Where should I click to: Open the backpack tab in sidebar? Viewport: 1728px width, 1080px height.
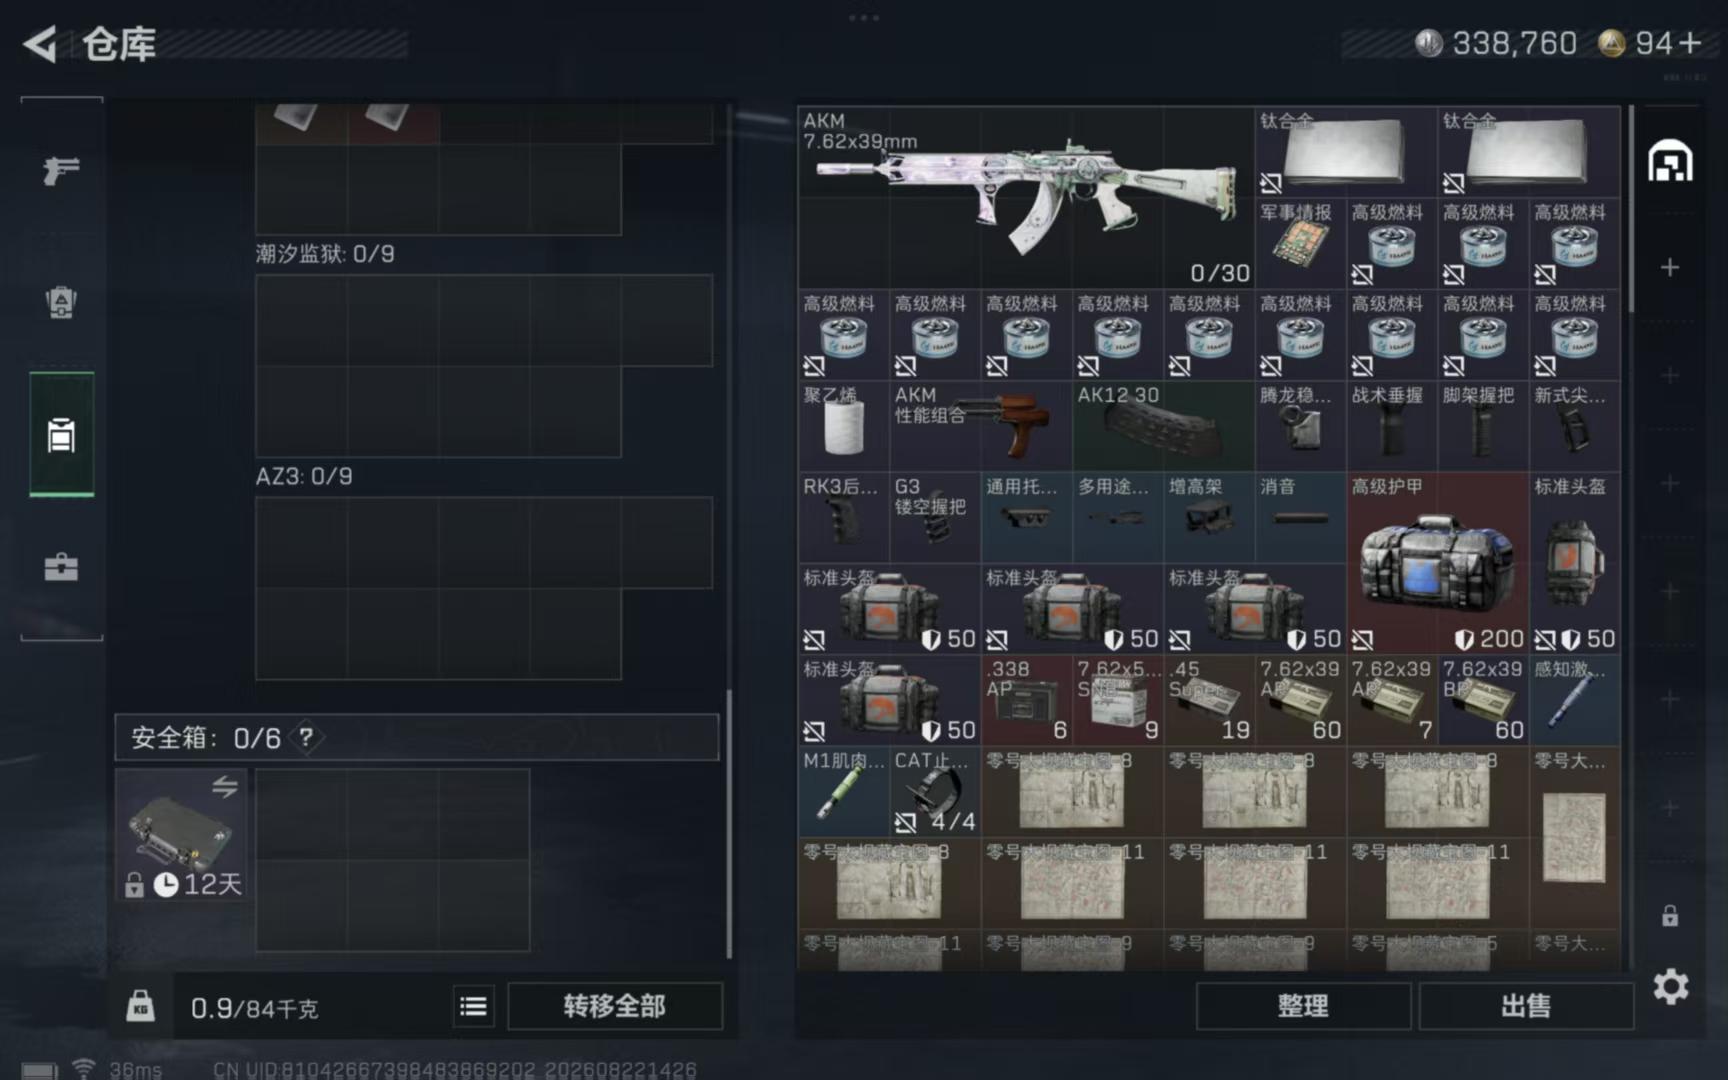[61, 302]
